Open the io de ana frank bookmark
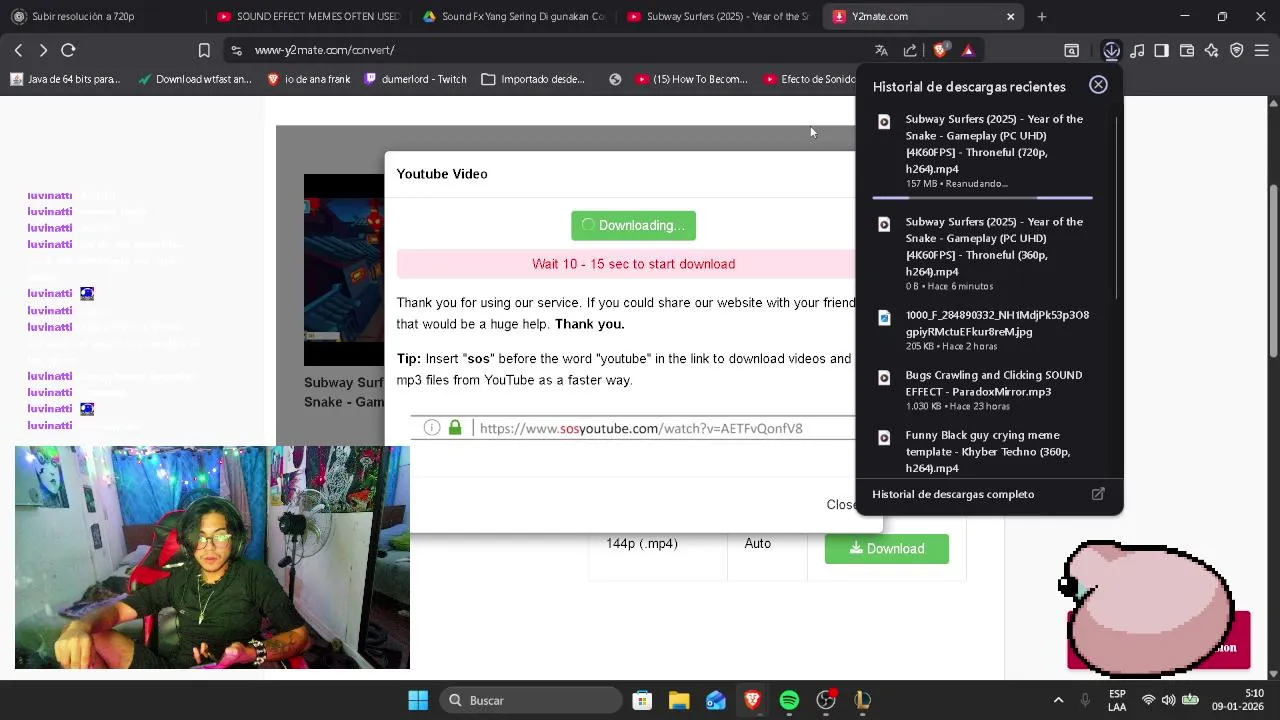The image size is (1280, 720). coord(308,79)
